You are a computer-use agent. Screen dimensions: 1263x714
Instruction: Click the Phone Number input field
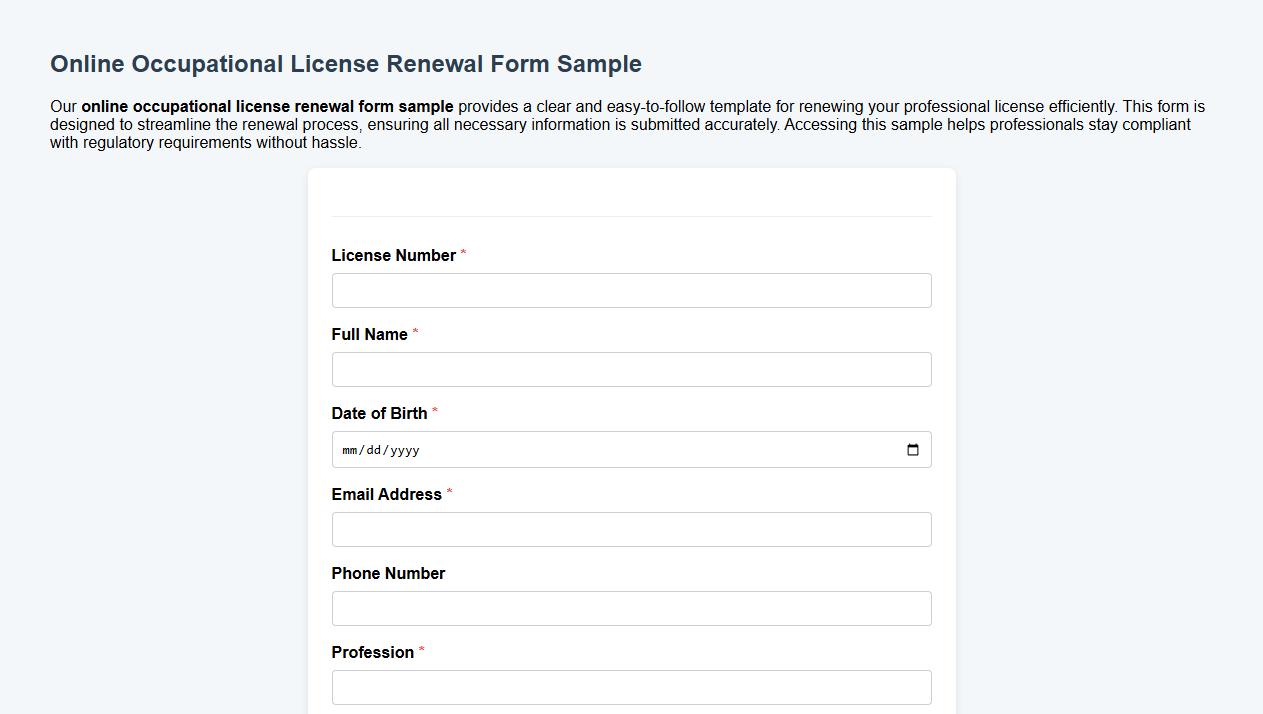(x=631, y=608)
